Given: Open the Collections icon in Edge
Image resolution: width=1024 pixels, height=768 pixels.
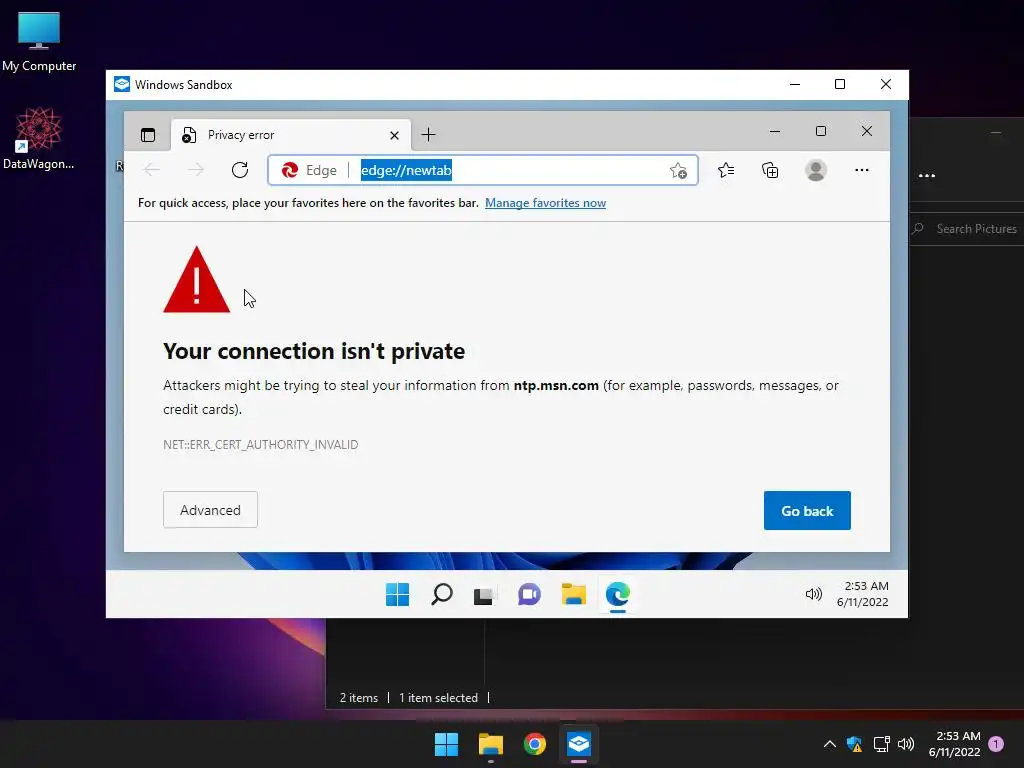Looking at the screenshot, I should click(x=770, y=170).
